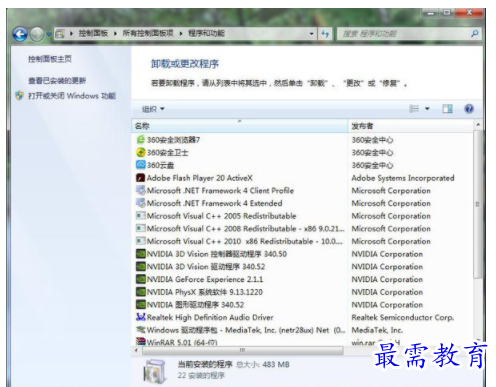
Task: Sort by 名称 column header
Action: point(240,126)
